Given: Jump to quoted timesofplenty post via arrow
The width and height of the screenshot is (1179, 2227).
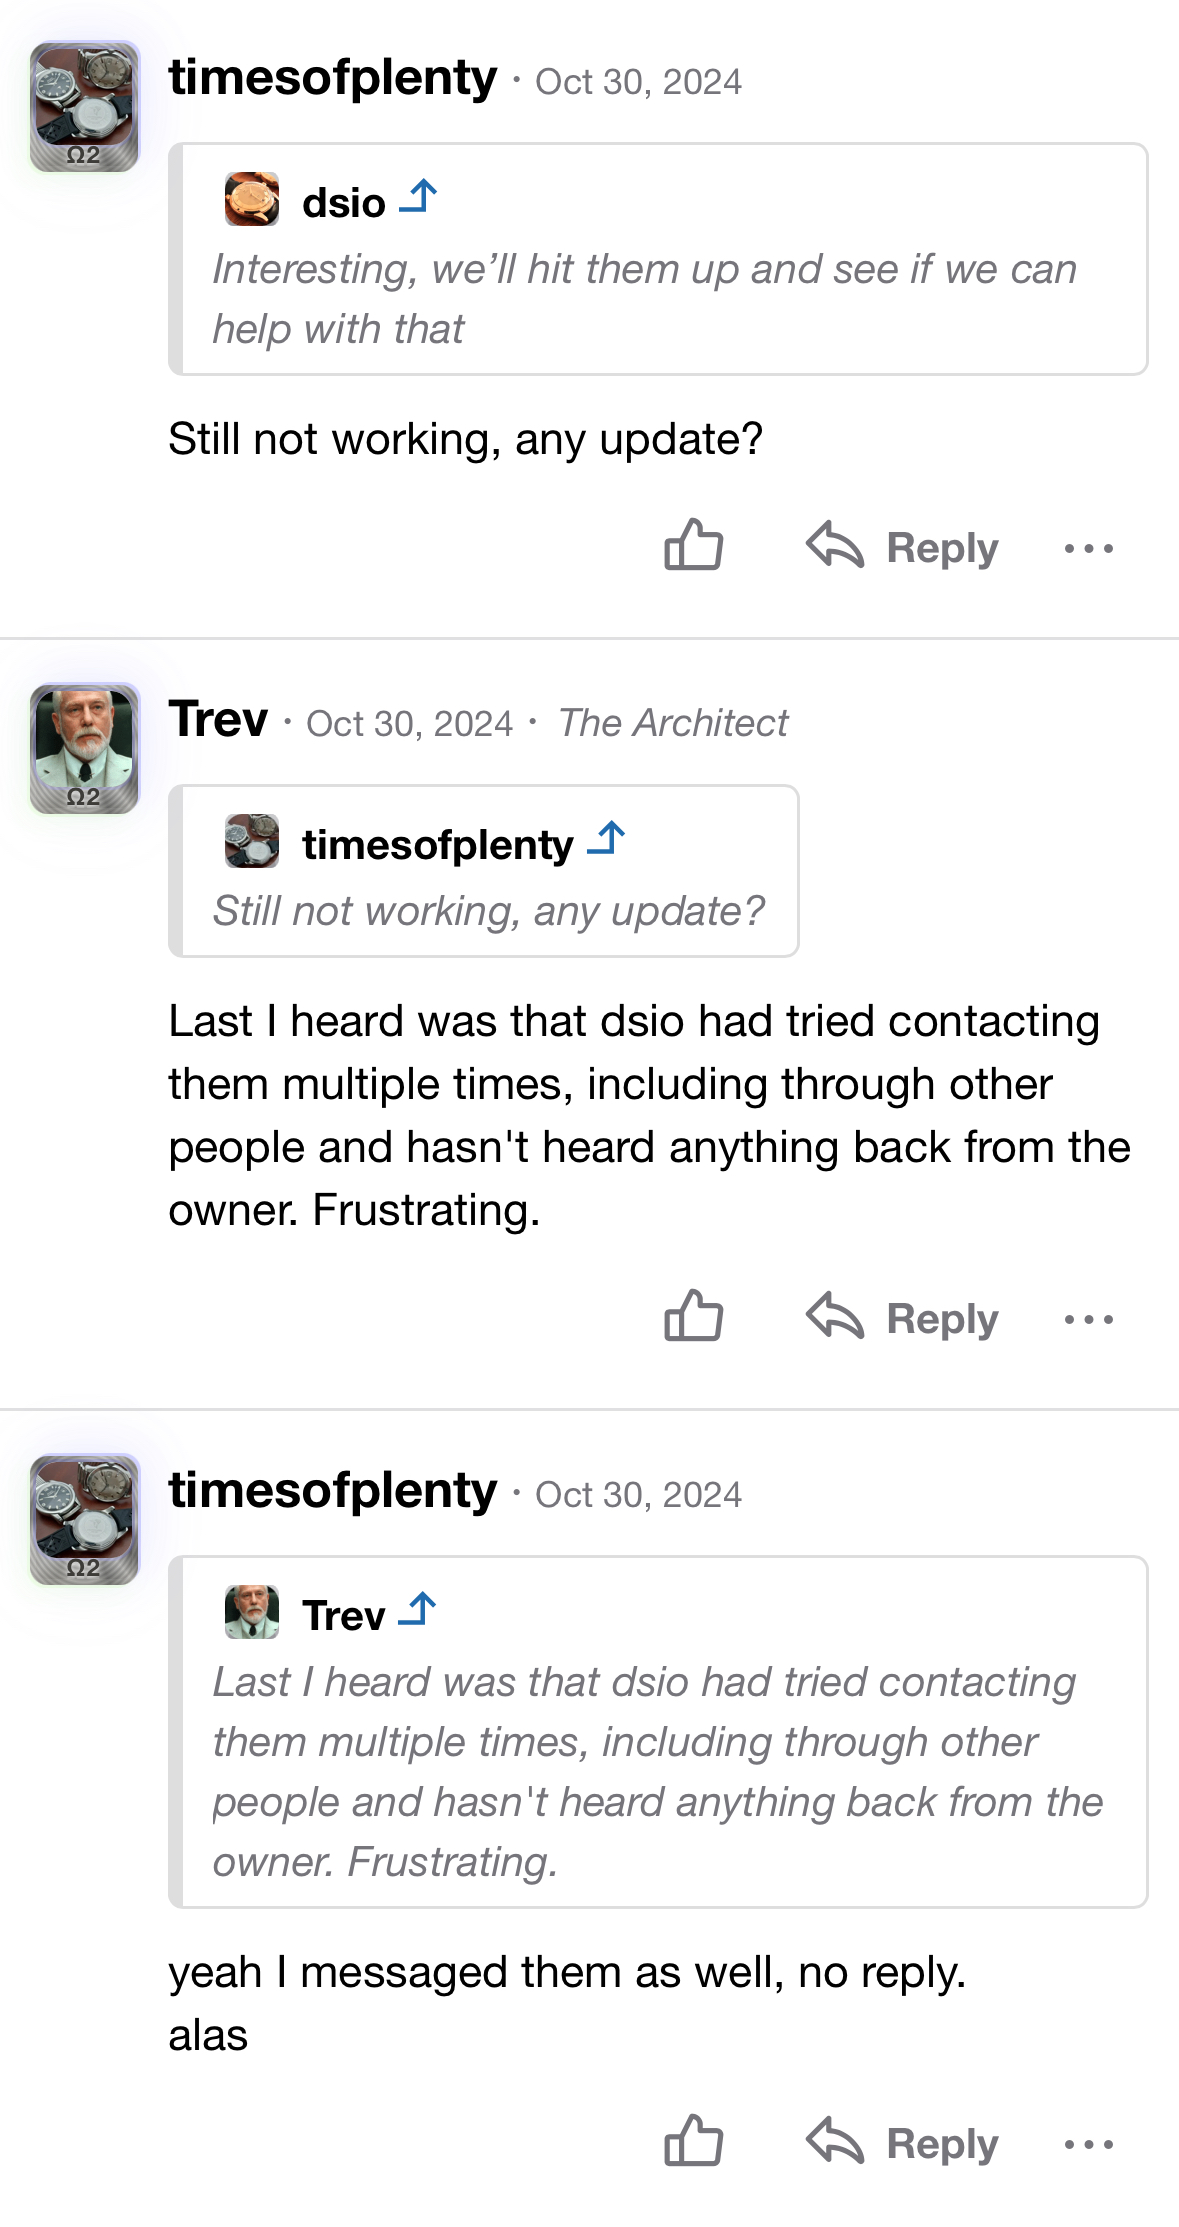Looking at the screenshot, I should pyautogui.click(x=606, y=840).
